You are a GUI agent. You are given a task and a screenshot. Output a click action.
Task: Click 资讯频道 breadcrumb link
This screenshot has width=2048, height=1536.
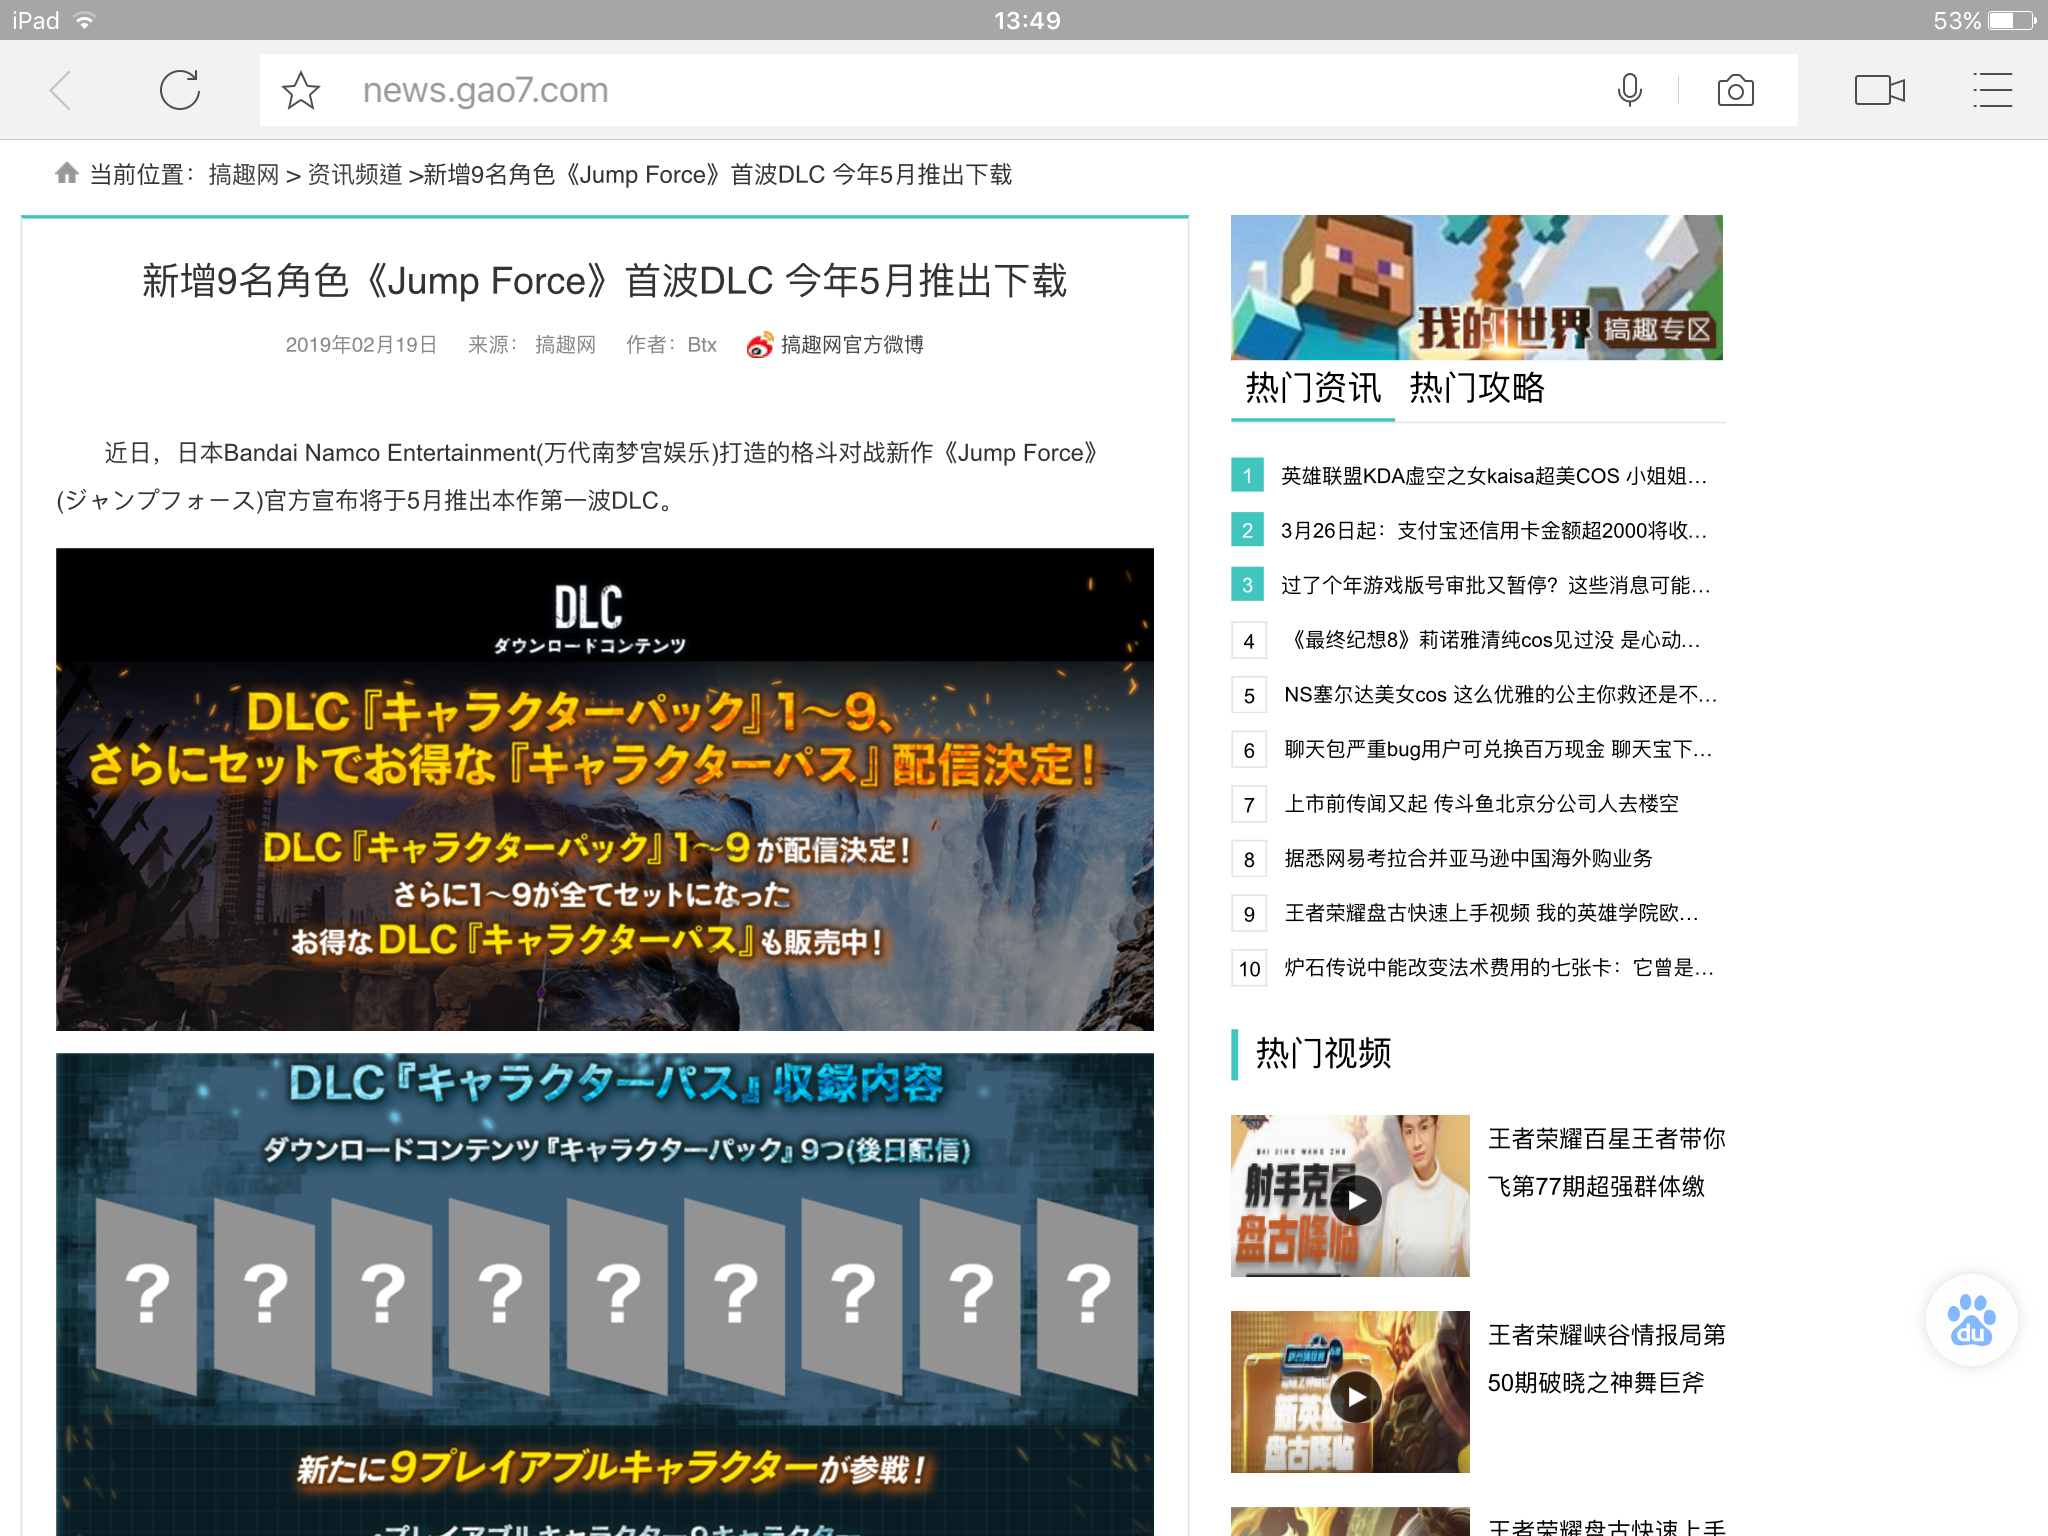tap(354, 175)
